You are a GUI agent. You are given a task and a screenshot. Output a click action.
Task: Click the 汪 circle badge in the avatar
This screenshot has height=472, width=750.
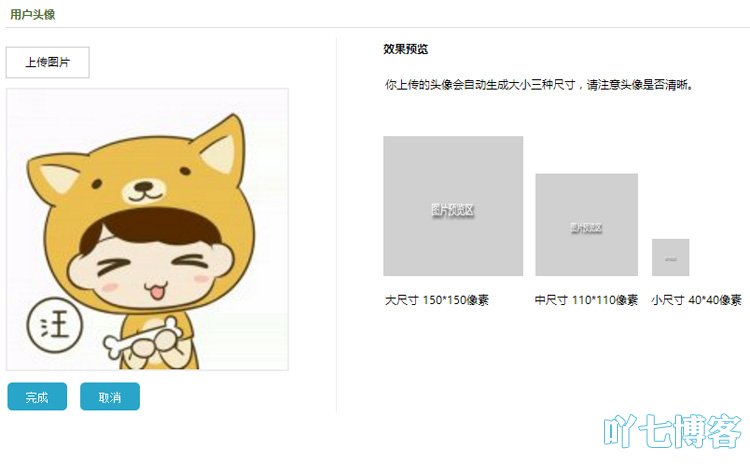pyautogui.click(x=55, y=325)
